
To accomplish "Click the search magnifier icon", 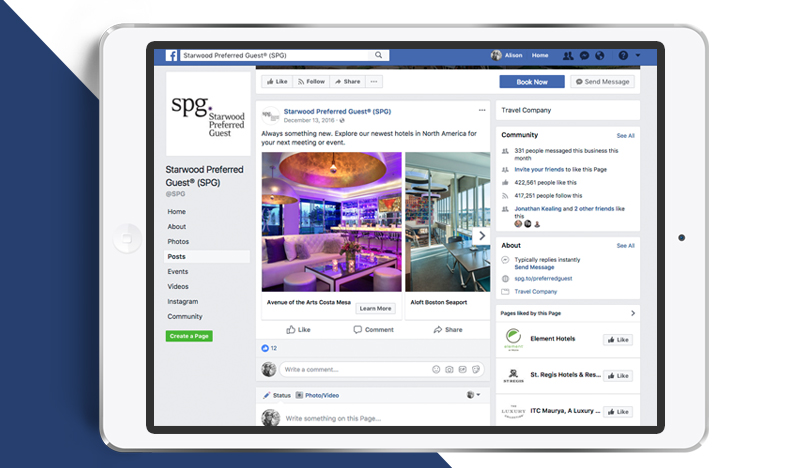I will click(x=379, y=55).
